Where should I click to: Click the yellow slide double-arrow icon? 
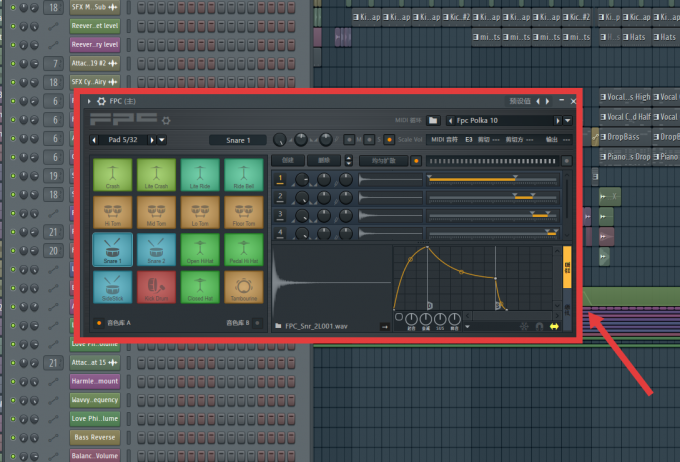pos(554,326)
